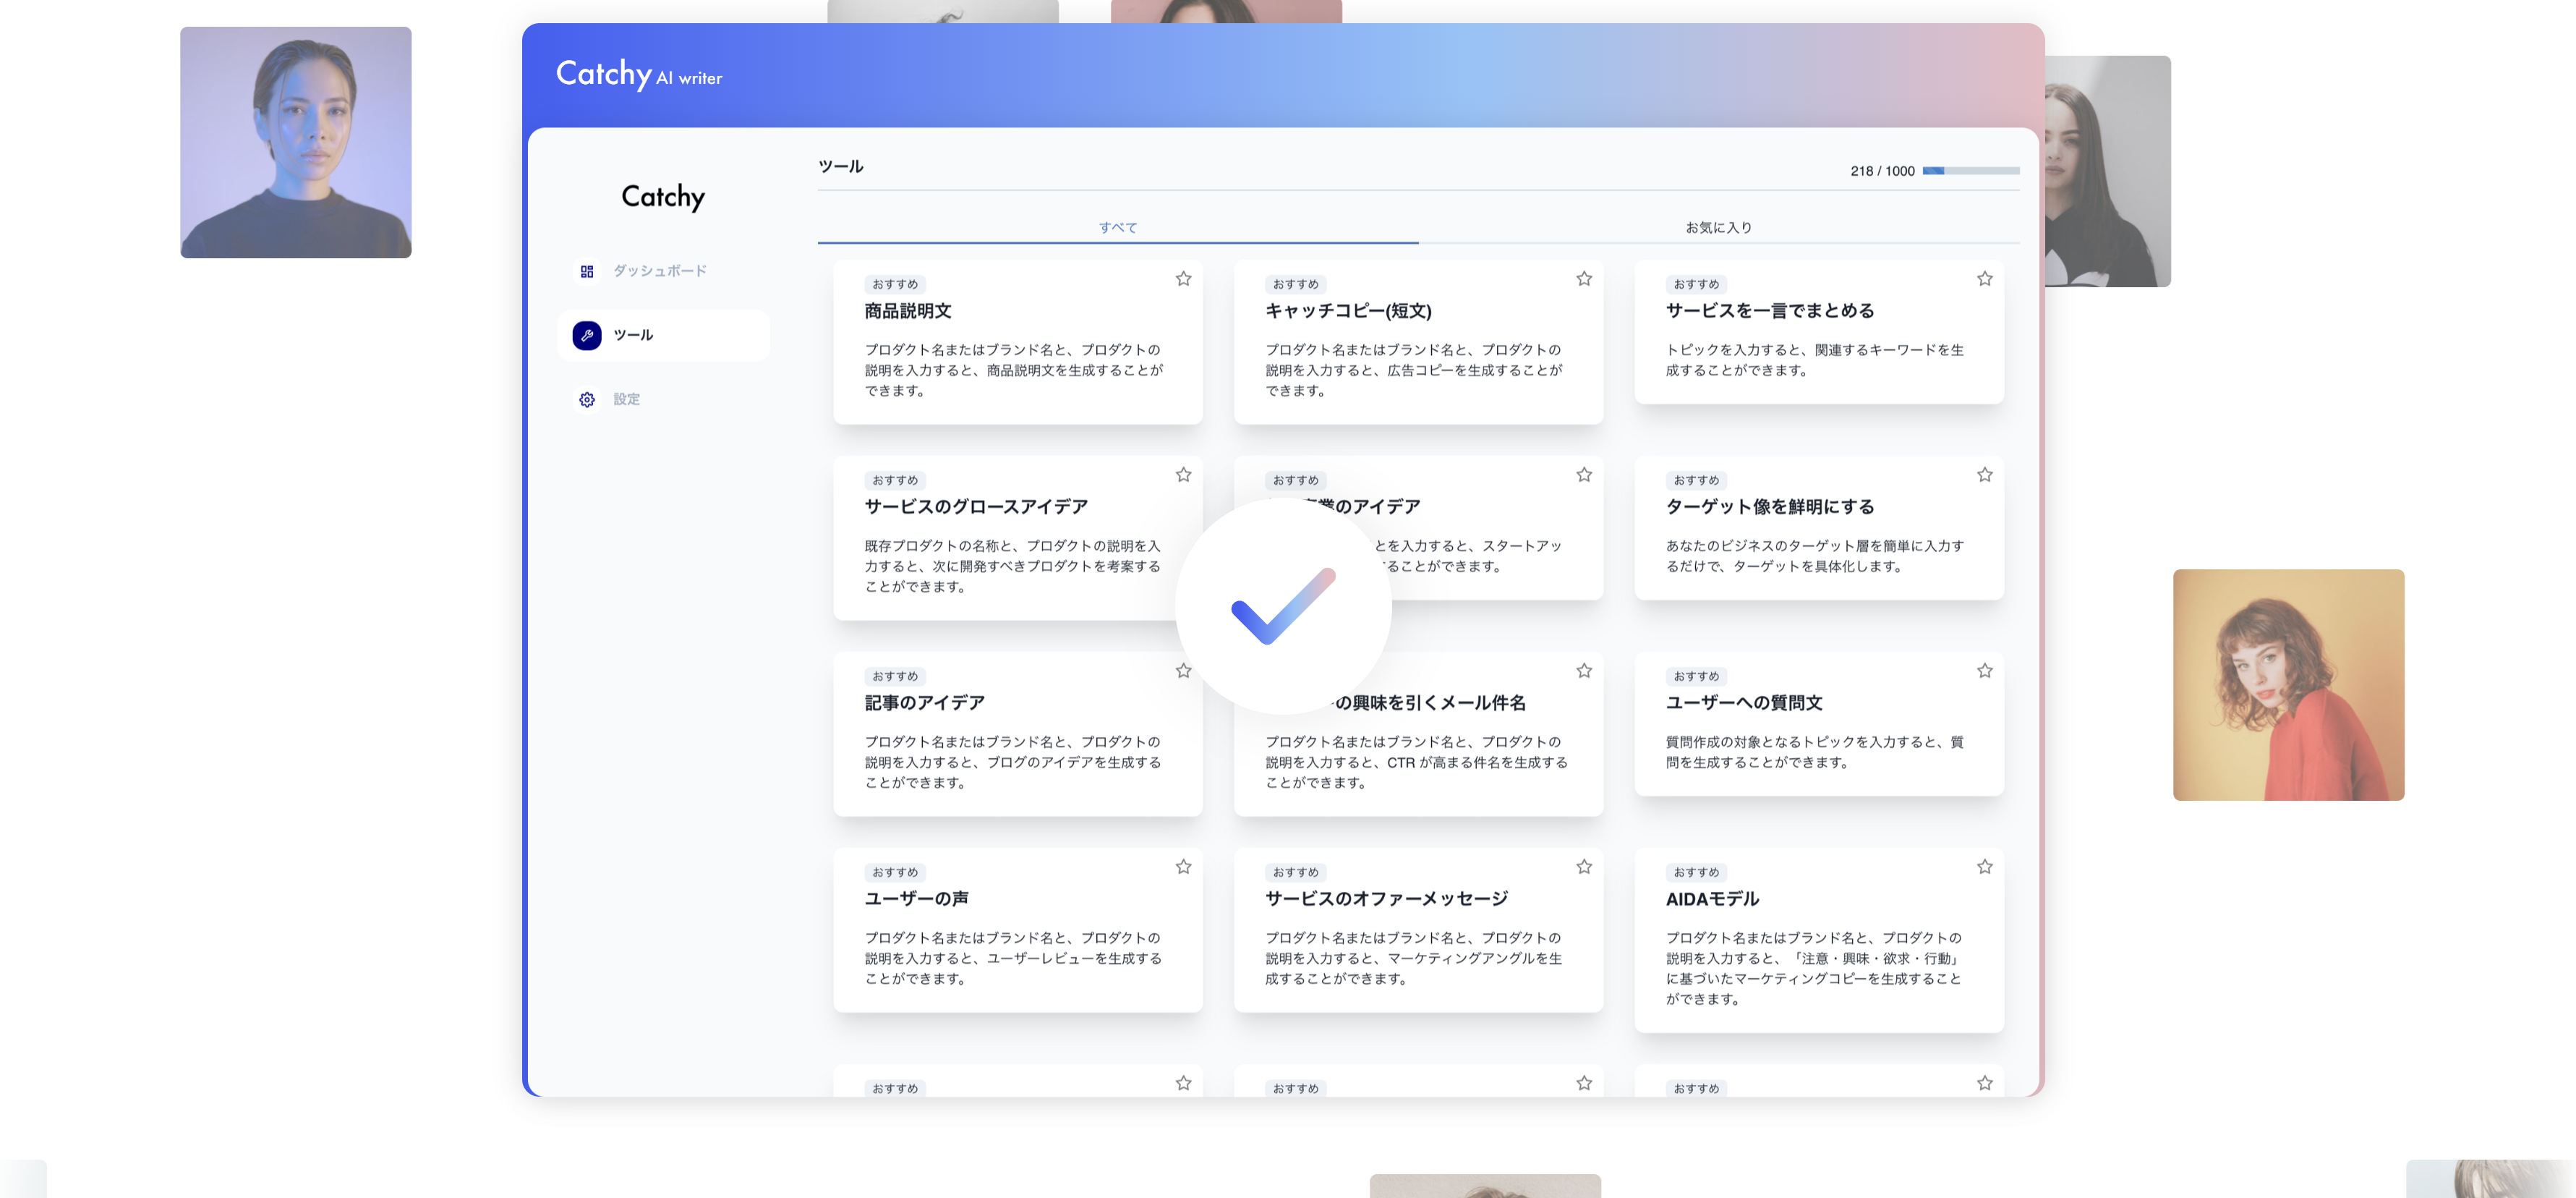Screen dimensions: 2576x1198
Task: Open the 設定 sidebar item
Action: point(627,399)
